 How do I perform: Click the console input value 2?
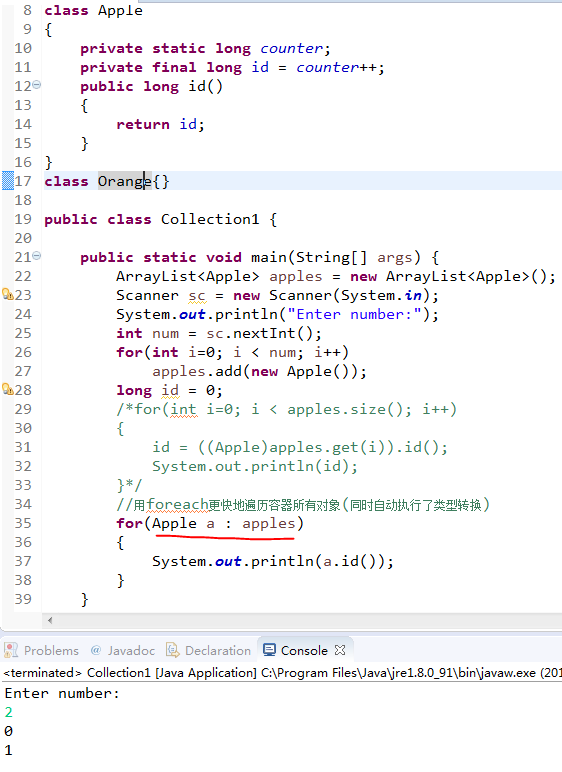8,712
